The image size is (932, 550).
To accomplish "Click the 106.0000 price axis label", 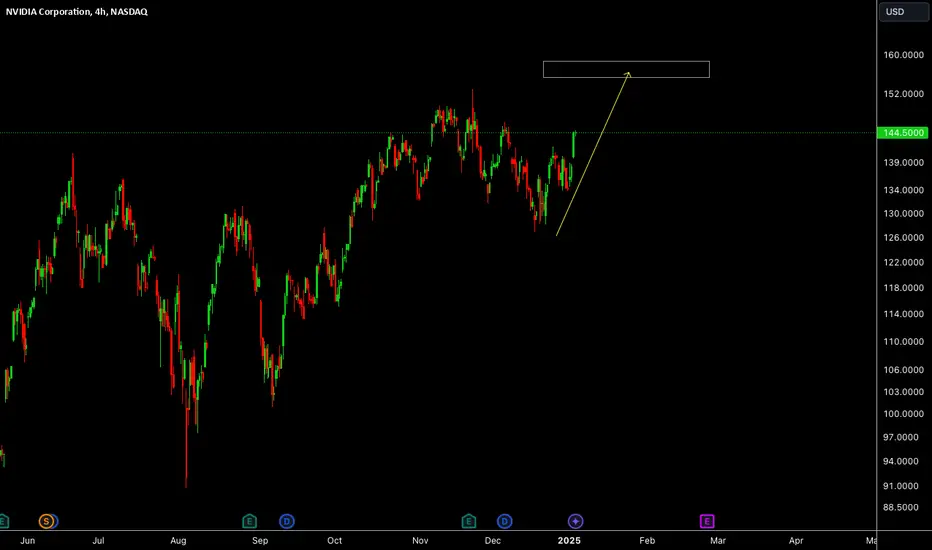I will pos(903,370).
